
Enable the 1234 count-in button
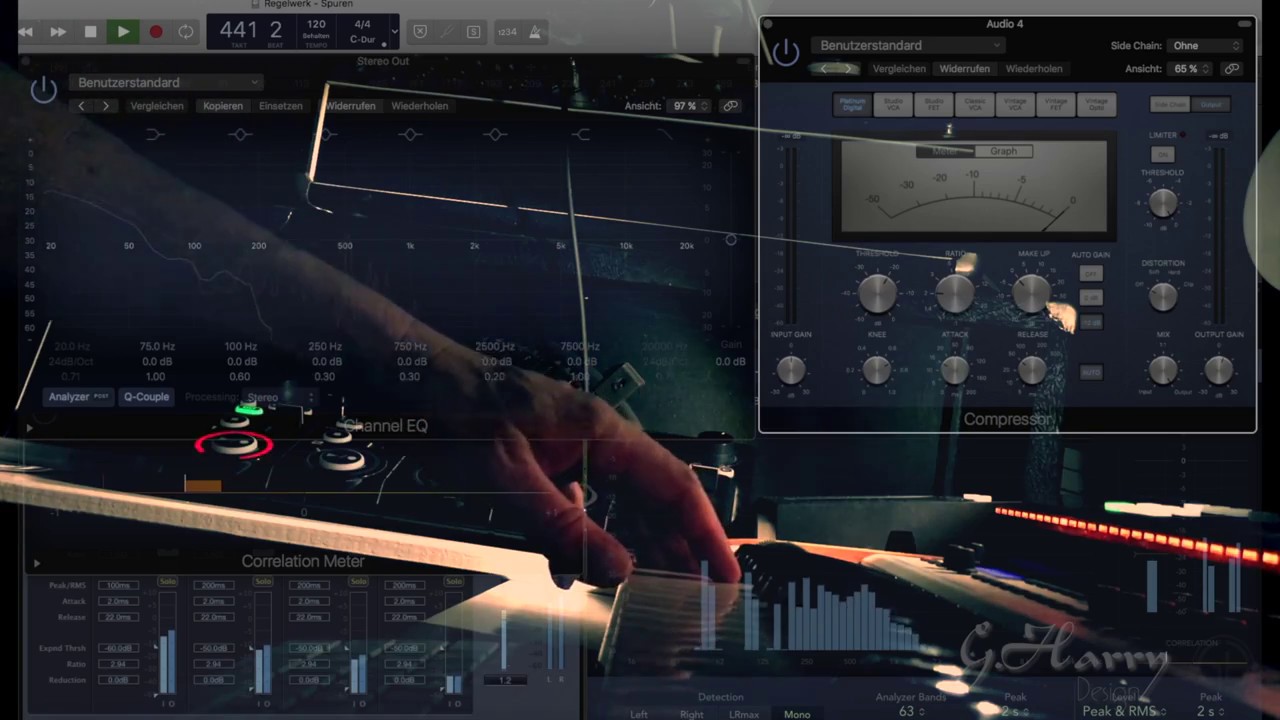(507, 32)
